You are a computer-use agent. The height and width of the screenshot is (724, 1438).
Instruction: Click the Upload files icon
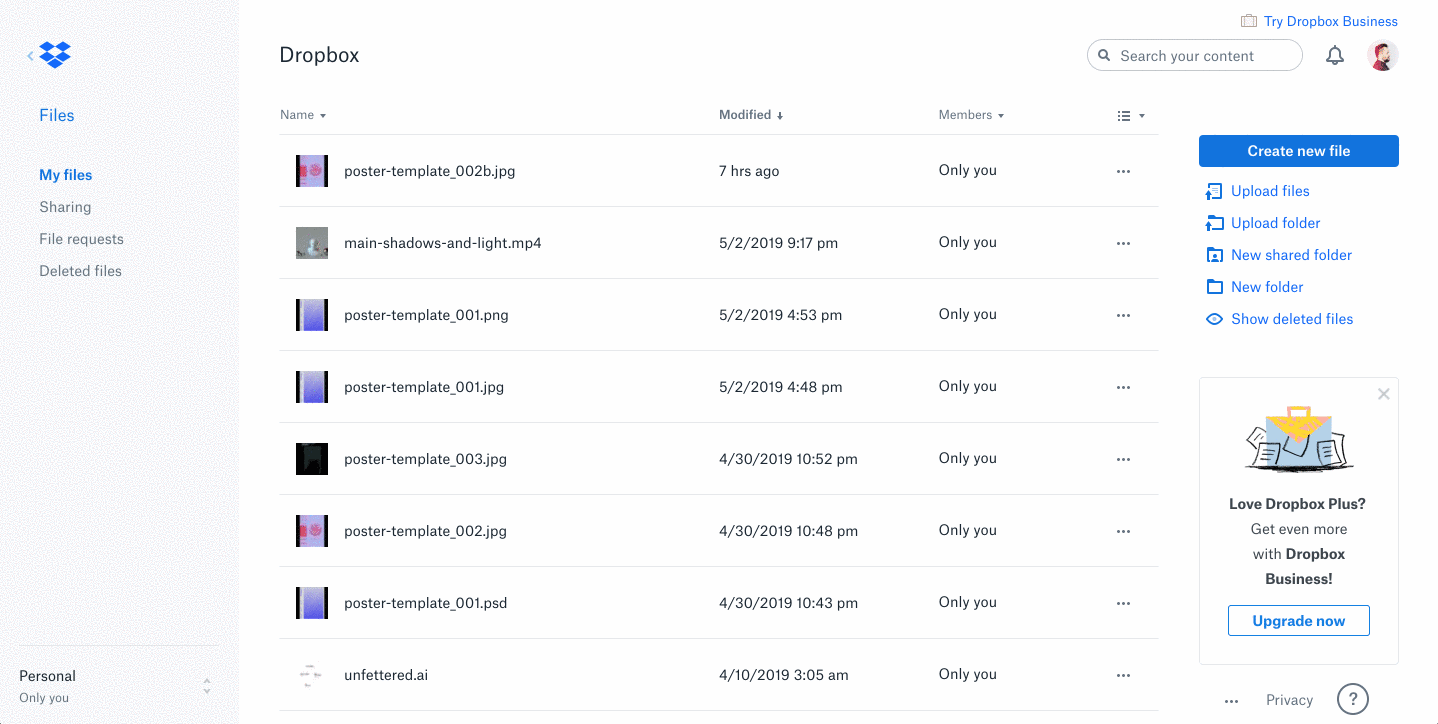point(1213,191)
